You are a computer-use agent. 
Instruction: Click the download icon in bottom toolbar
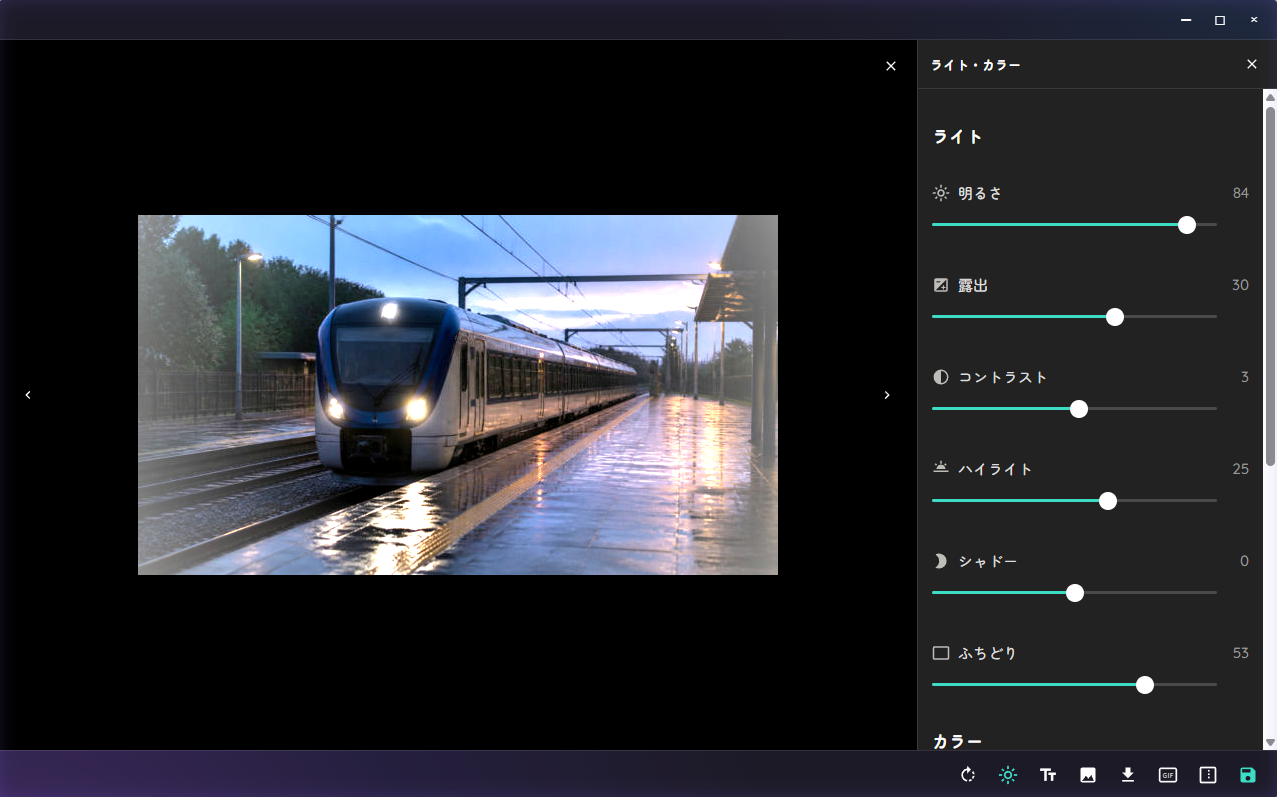[x=1128, y=775]
